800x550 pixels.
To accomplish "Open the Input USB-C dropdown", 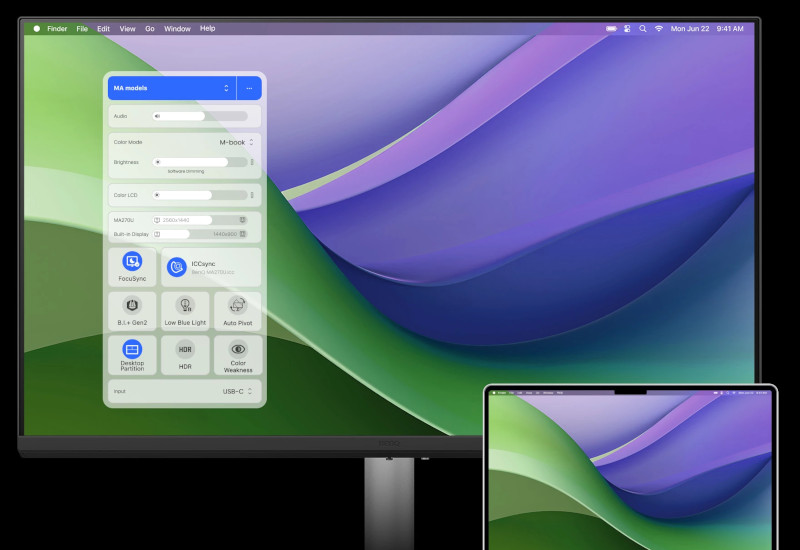I will pyautogui.click(x=237, y=392).
